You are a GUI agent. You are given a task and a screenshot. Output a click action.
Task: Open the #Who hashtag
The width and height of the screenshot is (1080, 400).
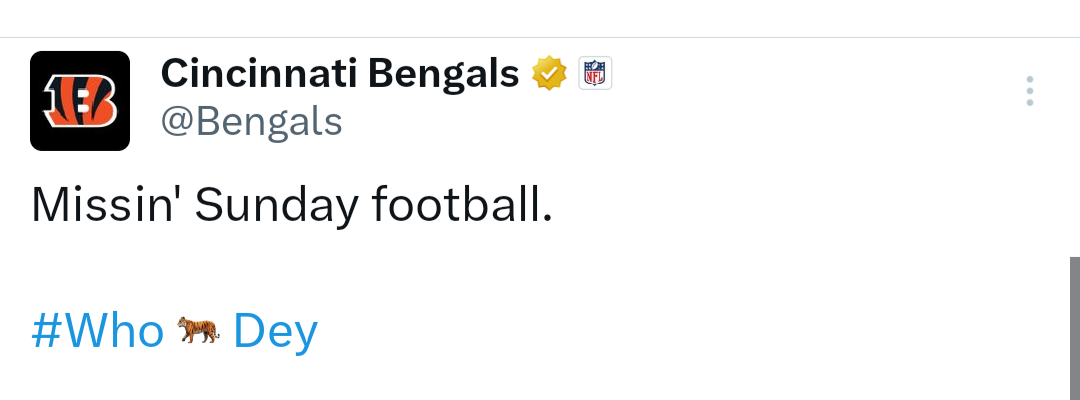pos(98,330)
